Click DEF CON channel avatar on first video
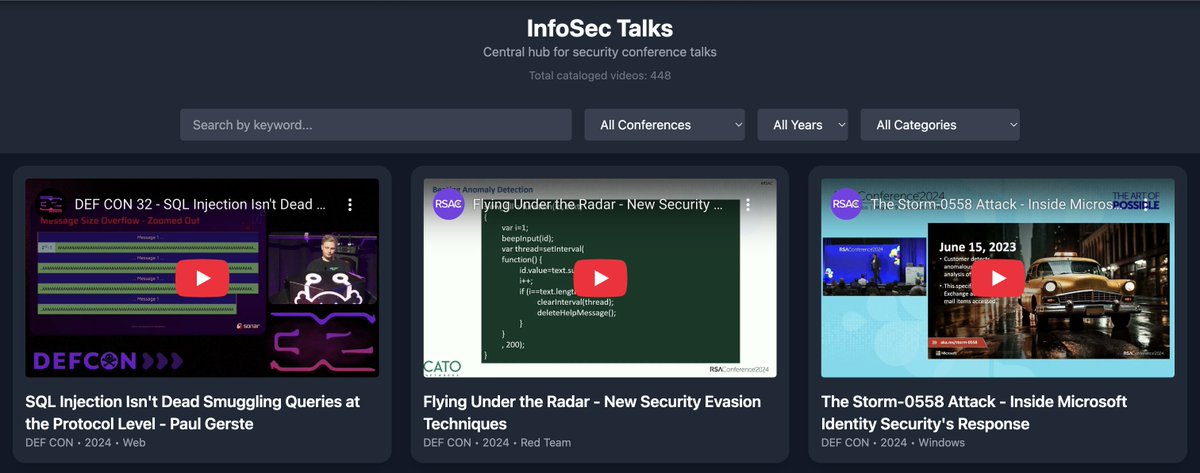The width and height of the screenshot is (1200, 473). point(51,204)
